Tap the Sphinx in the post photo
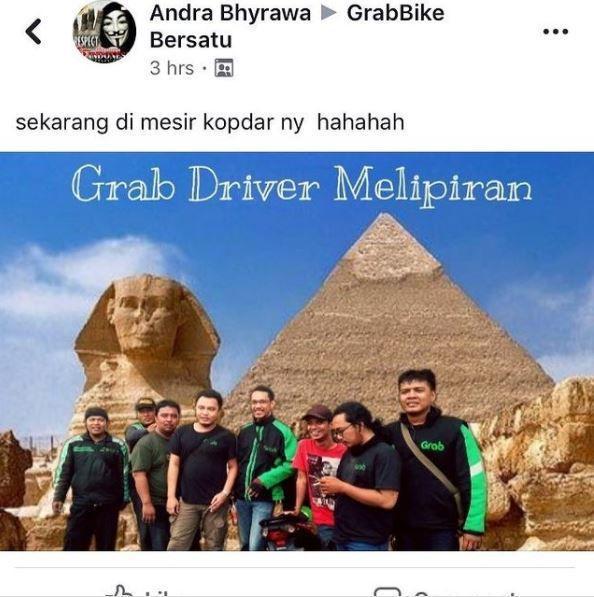The height and width of the screenshot is (597, 594). [x=147, y=343]
